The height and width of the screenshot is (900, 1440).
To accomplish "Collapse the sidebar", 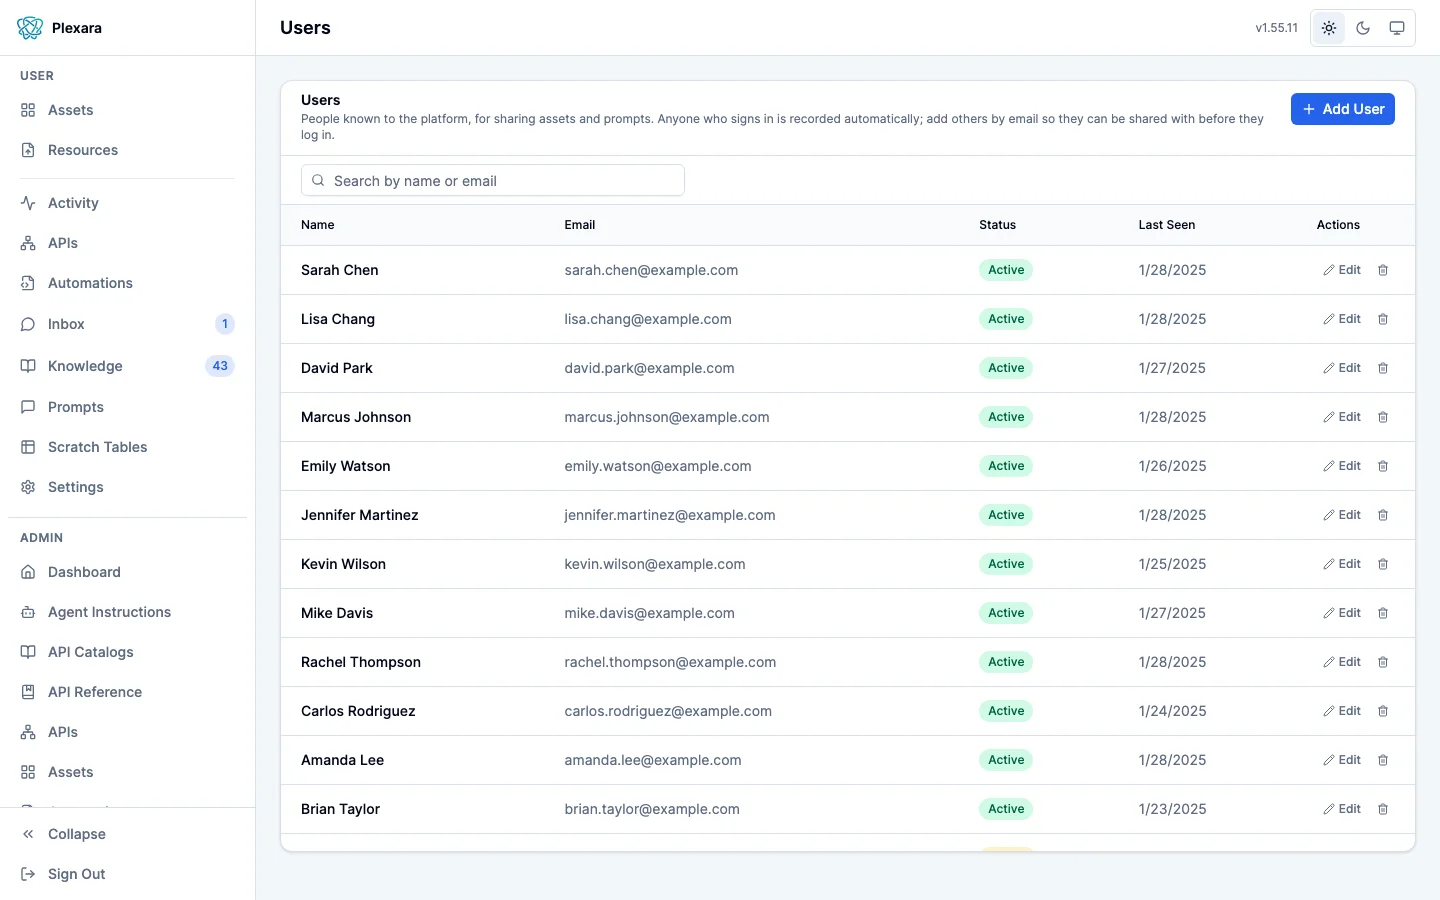I will 127,834.
